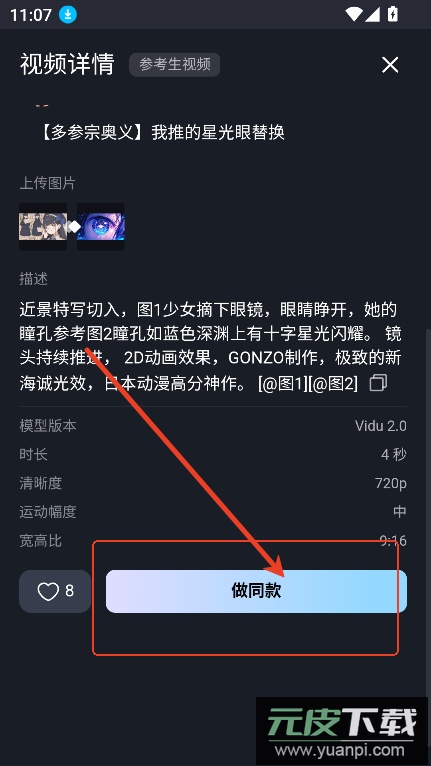
Task: Close the 视频详情 panel with X
Action: tap(390, 64)
